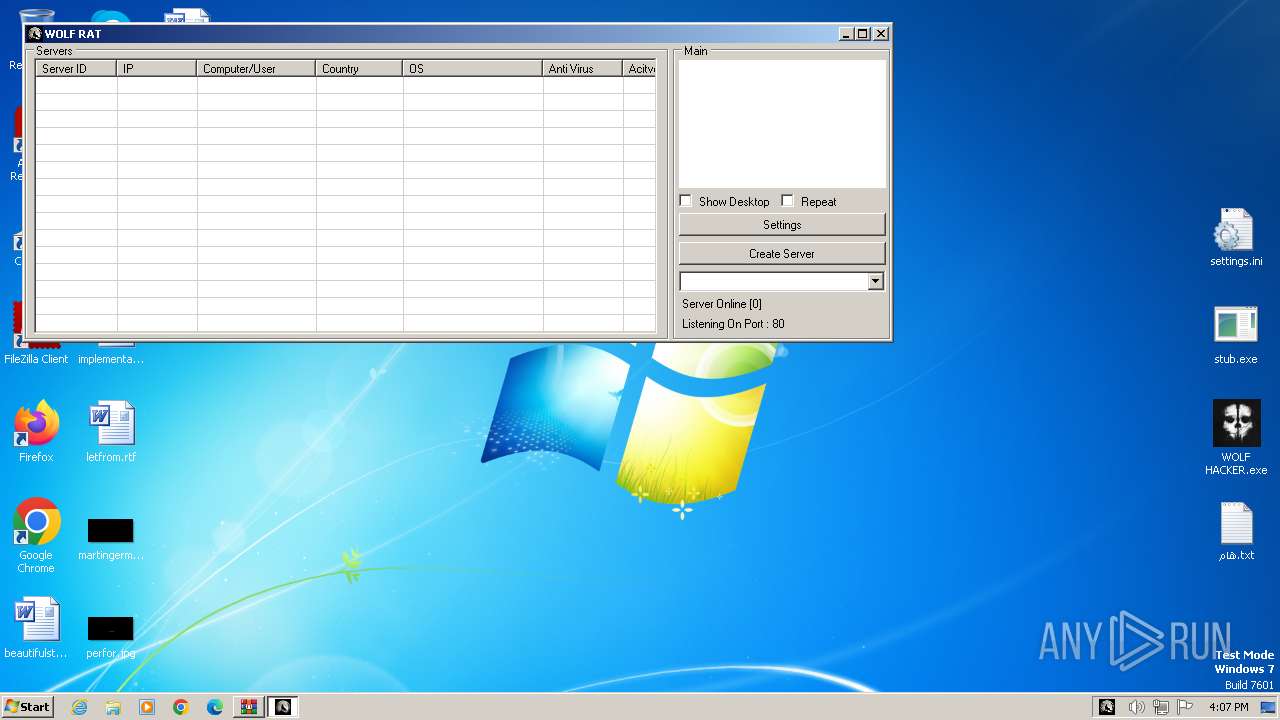Open Windows Explorer folder in taskbar

click(113, 707)
